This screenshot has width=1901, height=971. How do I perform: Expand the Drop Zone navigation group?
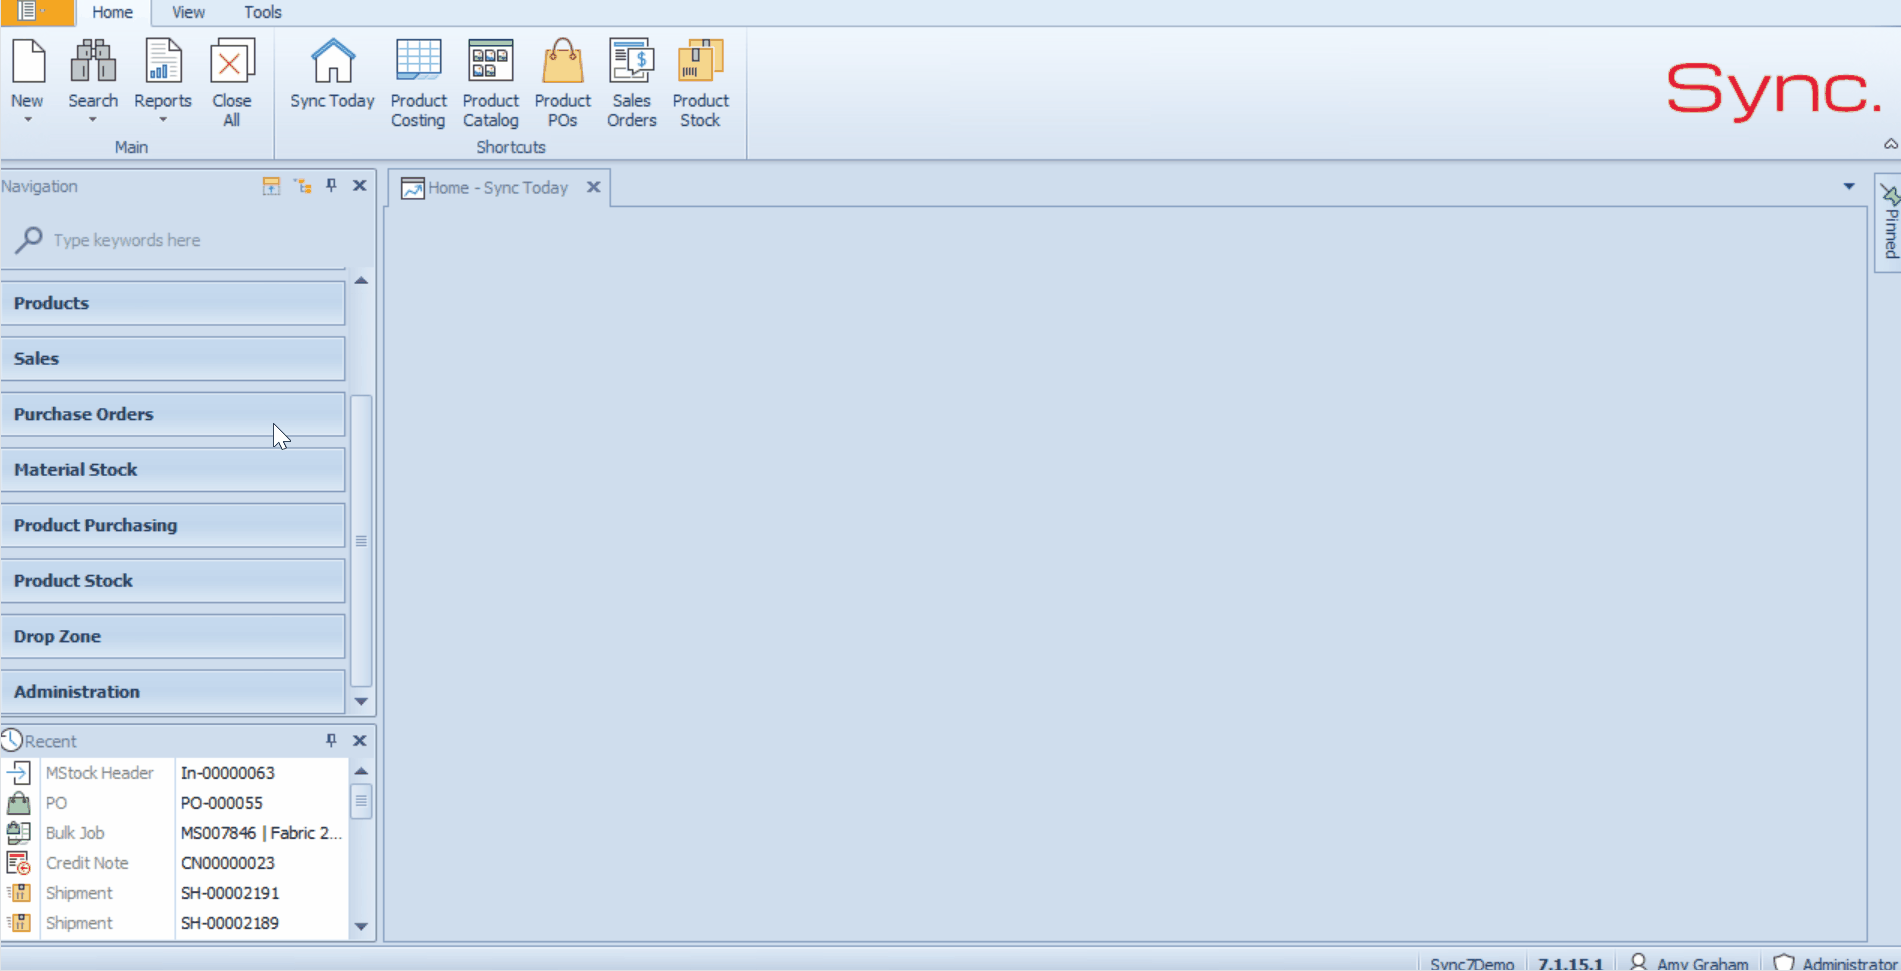pos(173,636)
